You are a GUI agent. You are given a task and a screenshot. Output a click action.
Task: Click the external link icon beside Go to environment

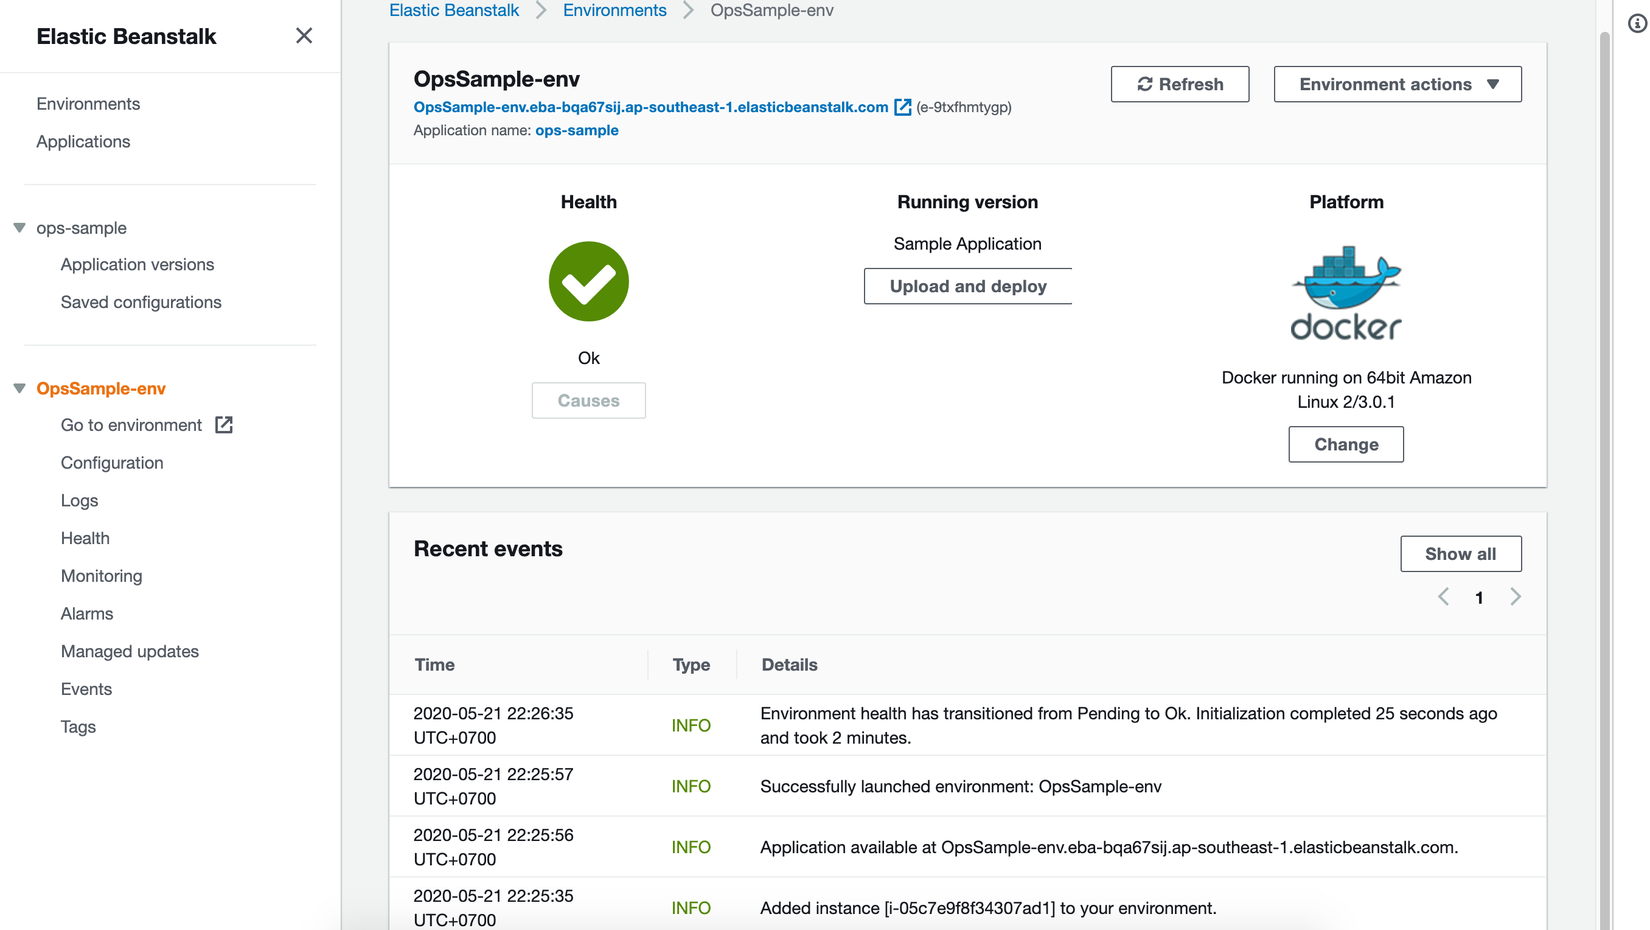tap(224, 425)
